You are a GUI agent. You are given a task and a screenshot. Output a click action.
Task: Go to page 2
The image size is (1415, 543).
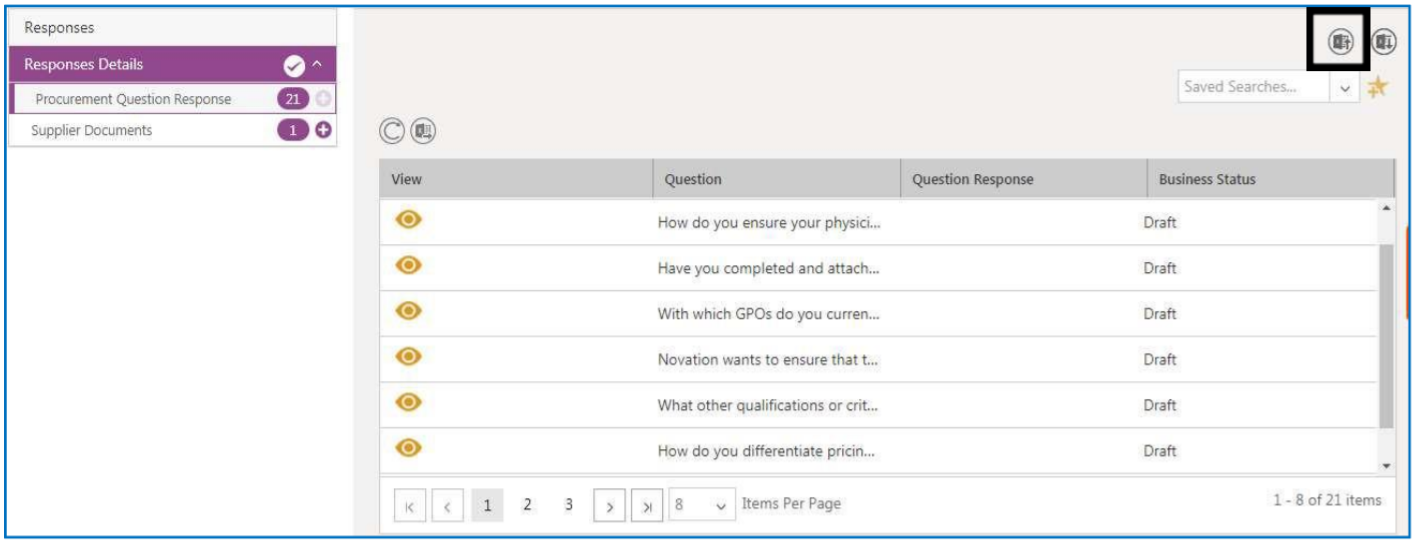point(527,504)
